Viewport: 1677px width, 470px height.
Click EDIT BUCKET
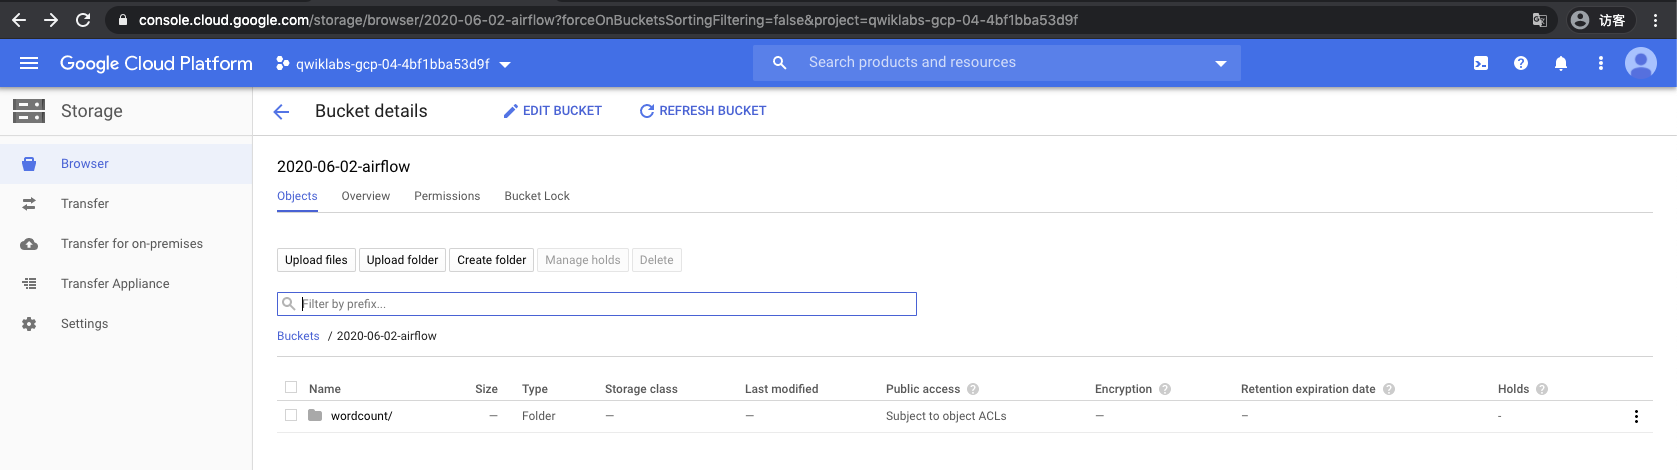pyautogui.click(x=552, y=111)
